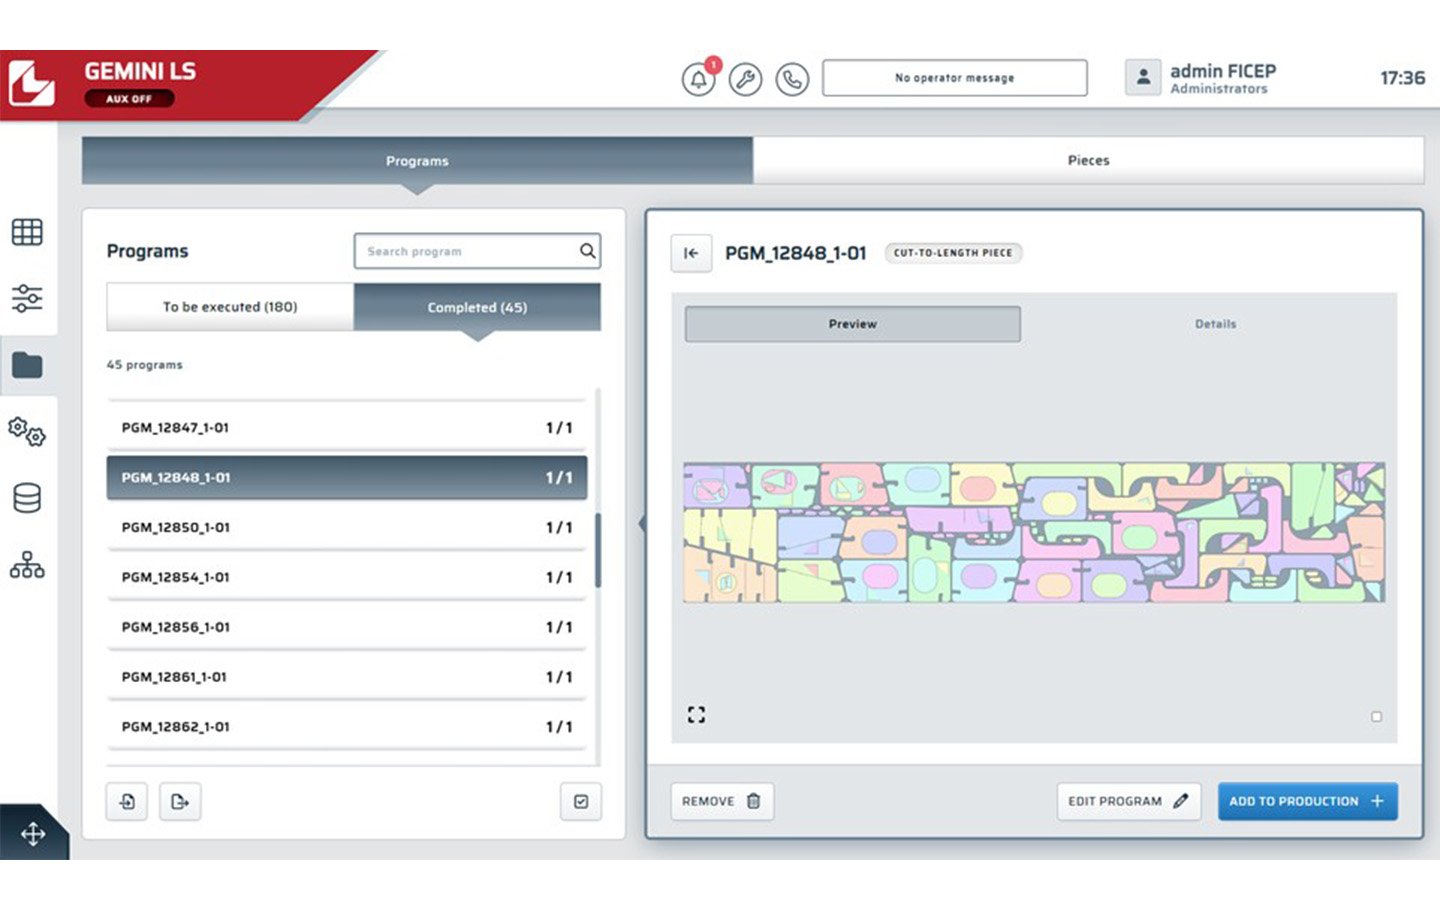Click the program list scrollbar
The width and height of the screenshot is (1440, 910).
click(x=598, y=550)
